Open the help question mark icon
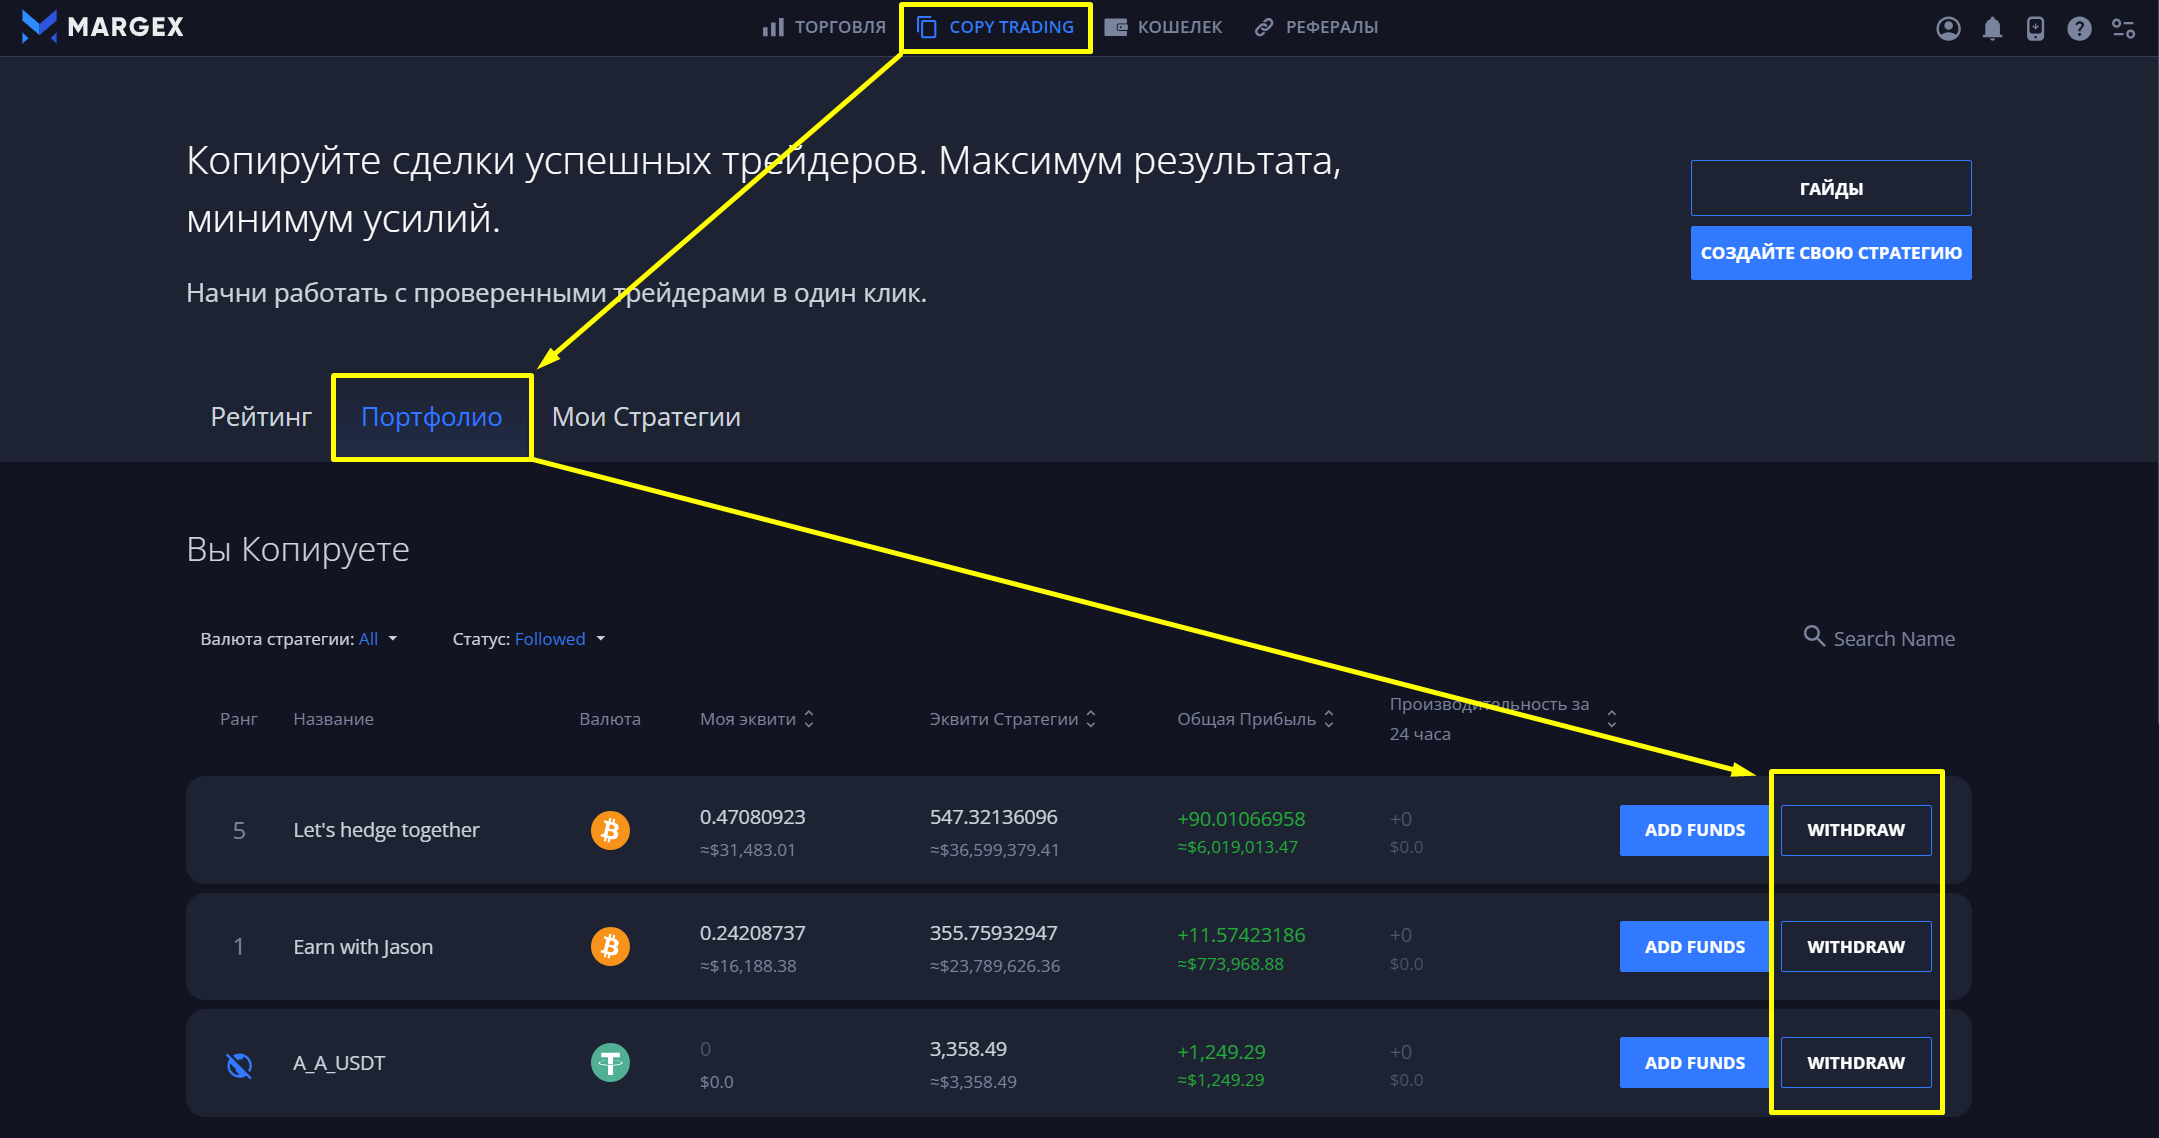The height and width of the screenshot is (1138, 2159). pyautogui.click(x=2079, y=28)
